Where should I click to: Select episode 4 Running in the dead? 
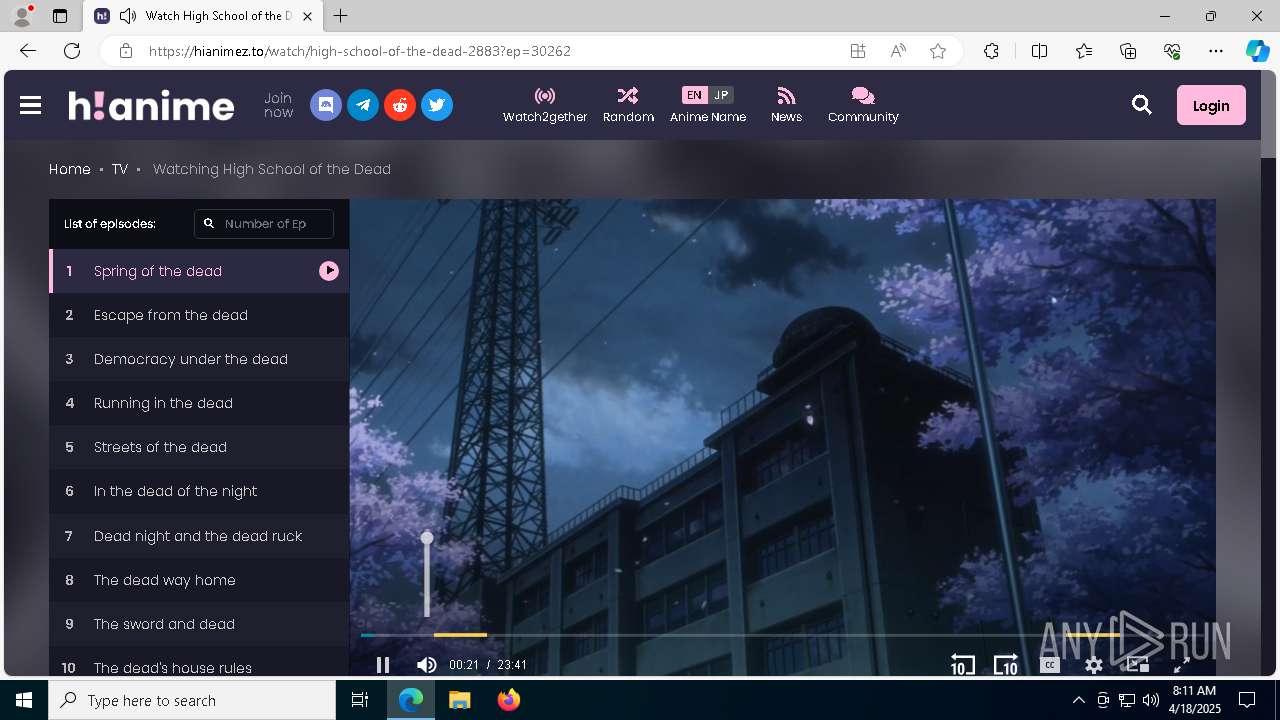point(199,403)
